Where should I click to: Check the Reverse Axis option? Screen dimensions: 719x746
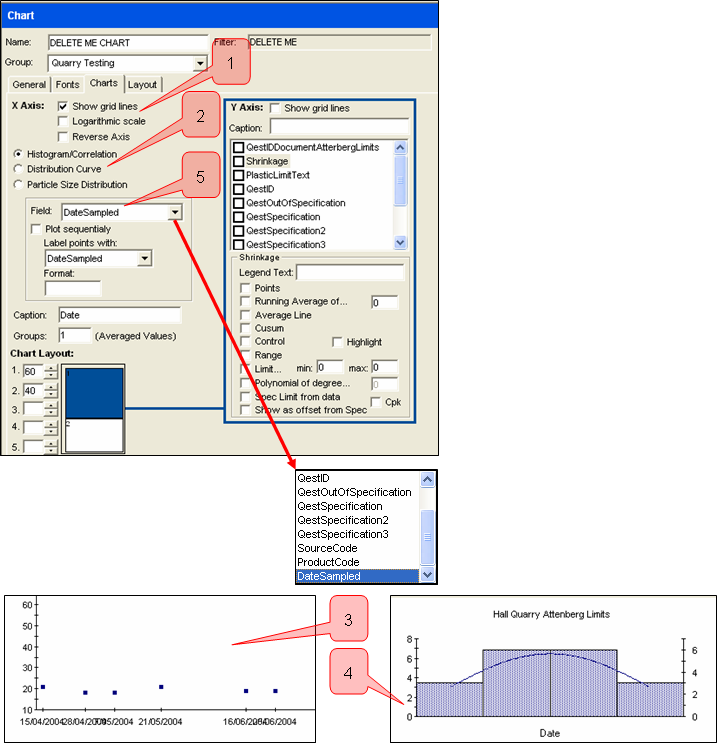pyautogui.click(x=64, y=136)
